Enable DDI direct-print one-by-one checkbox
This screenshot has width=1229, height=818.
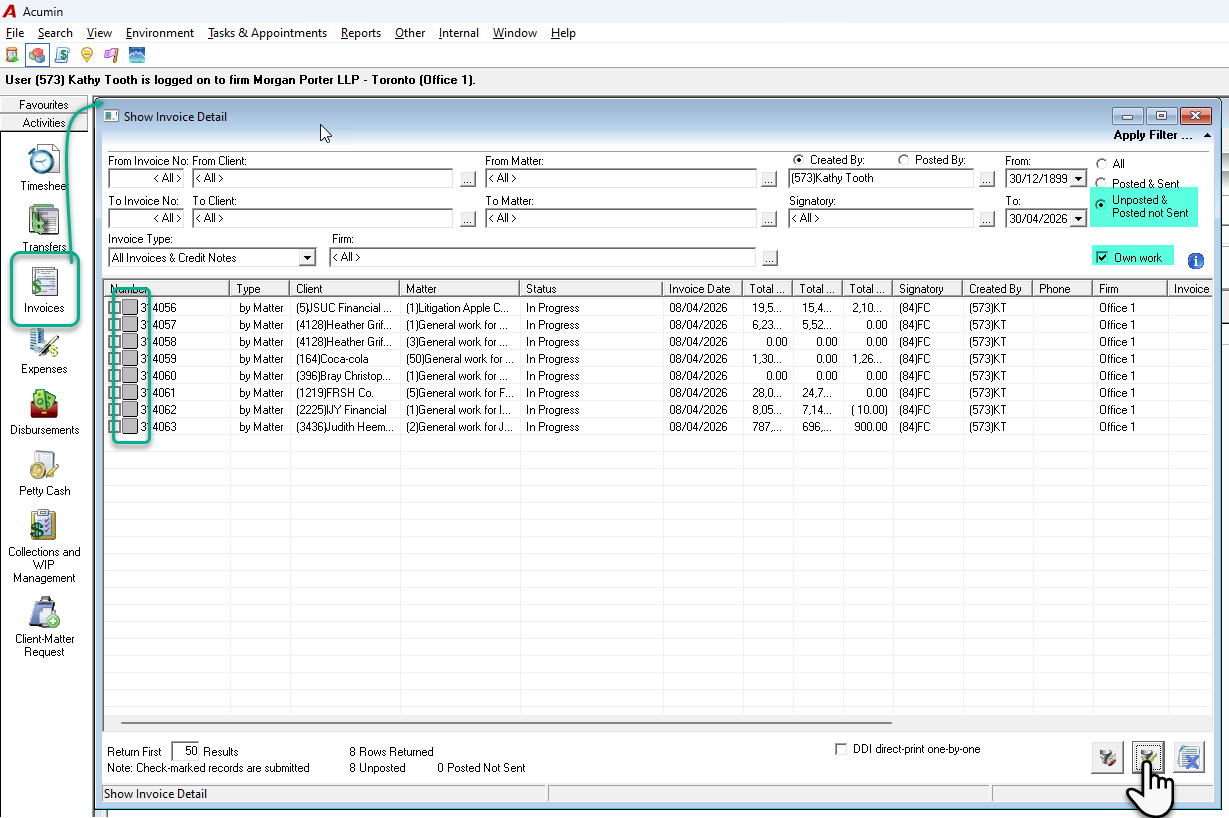[841, 749]
